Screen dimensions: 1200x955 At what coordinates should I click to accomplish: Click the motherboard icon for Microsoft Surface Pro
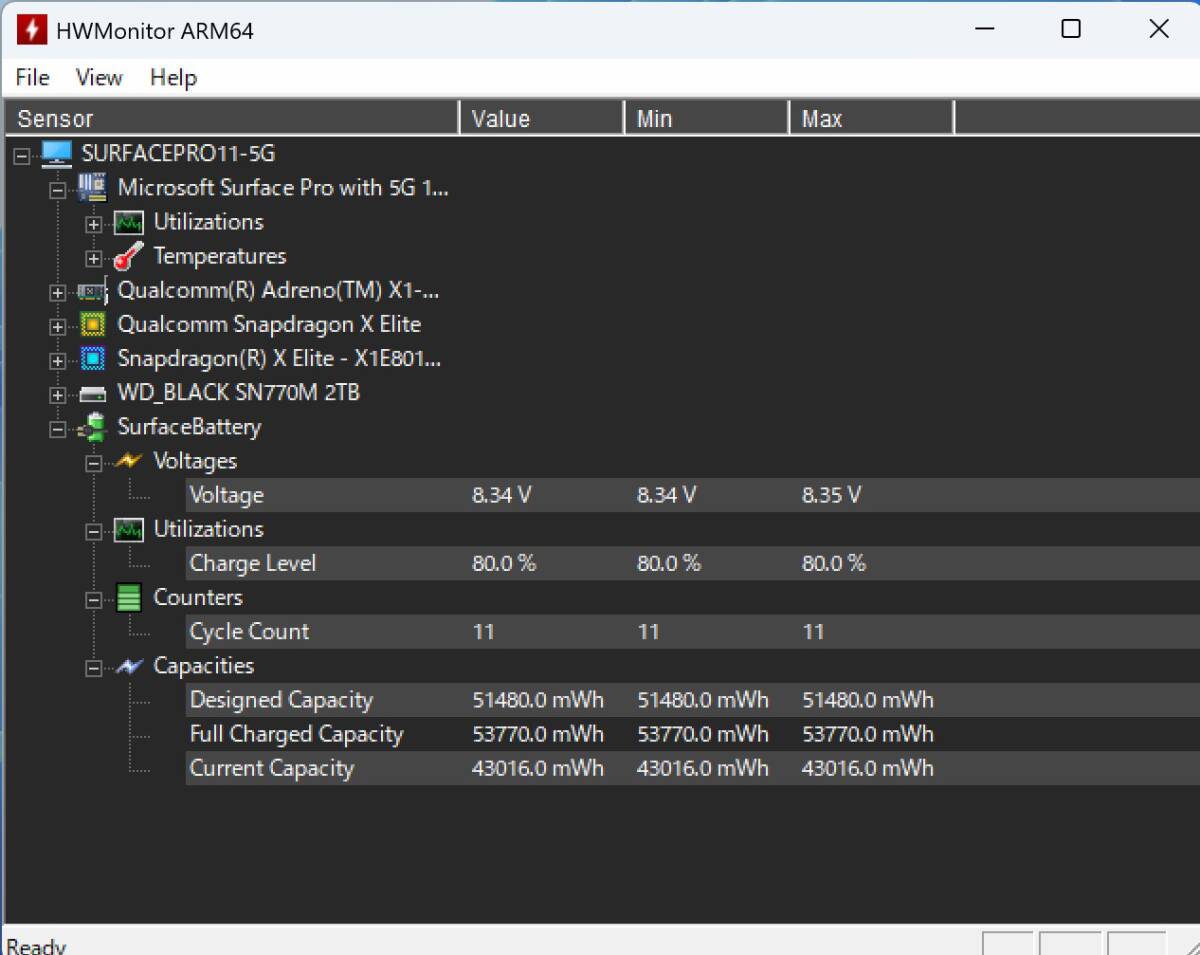click(93, 188)
